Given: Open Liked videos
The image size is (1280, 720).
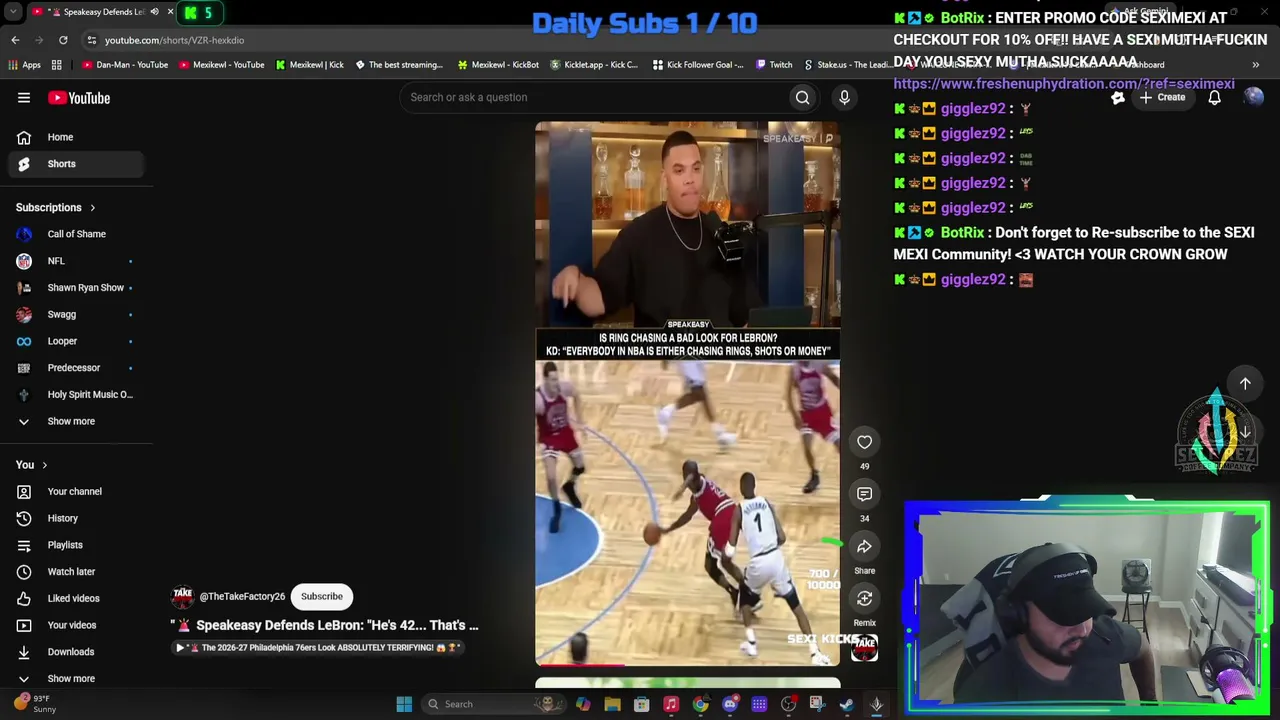Looking at the screenshot, I should tap(76, 598).
